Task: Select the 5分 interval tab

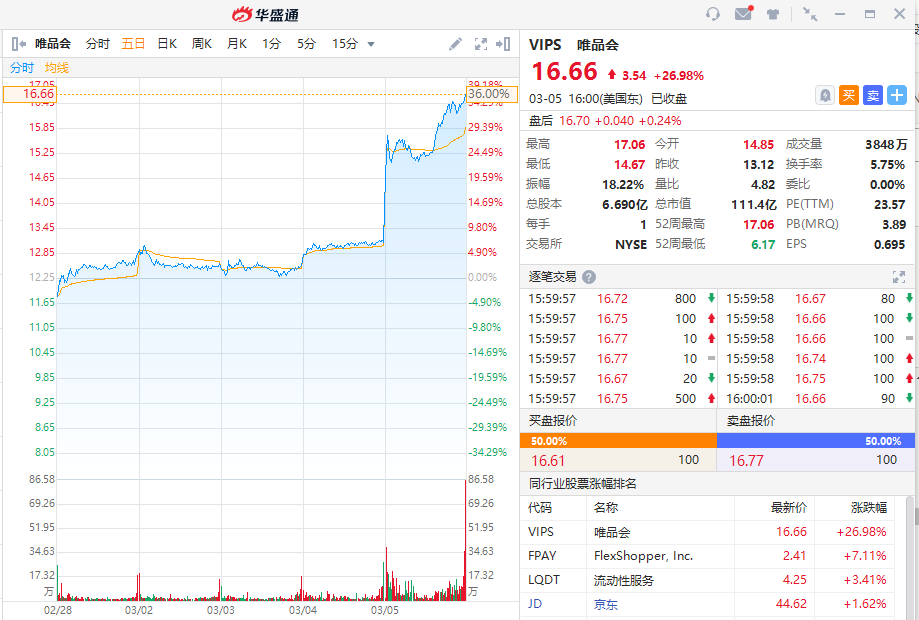Action: click(x=306, y=44)
